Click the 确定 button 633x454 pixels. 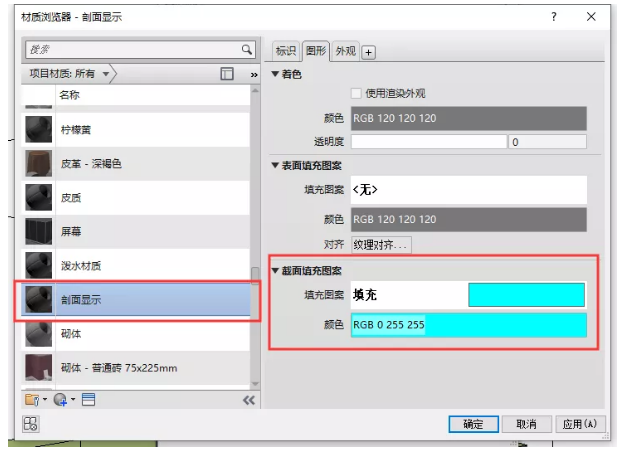pyautogui.click(x=473, y=424)
